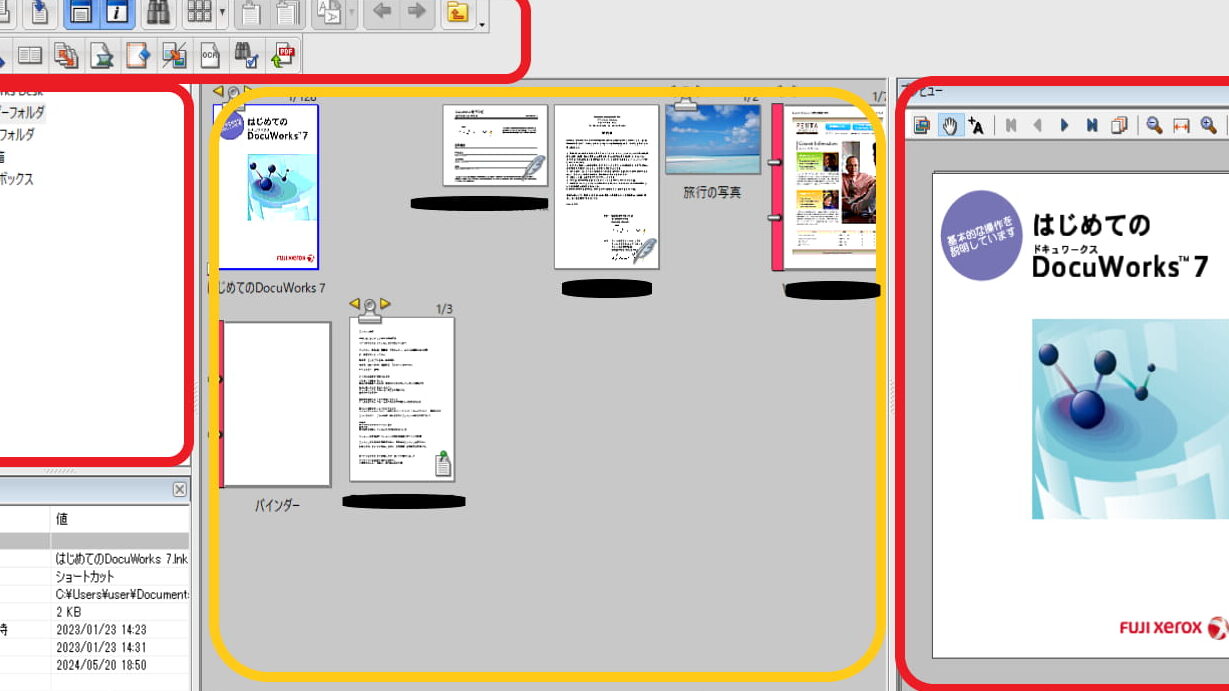
Task: Run OCR with the OCR document icon
Action: pos(210,55)
